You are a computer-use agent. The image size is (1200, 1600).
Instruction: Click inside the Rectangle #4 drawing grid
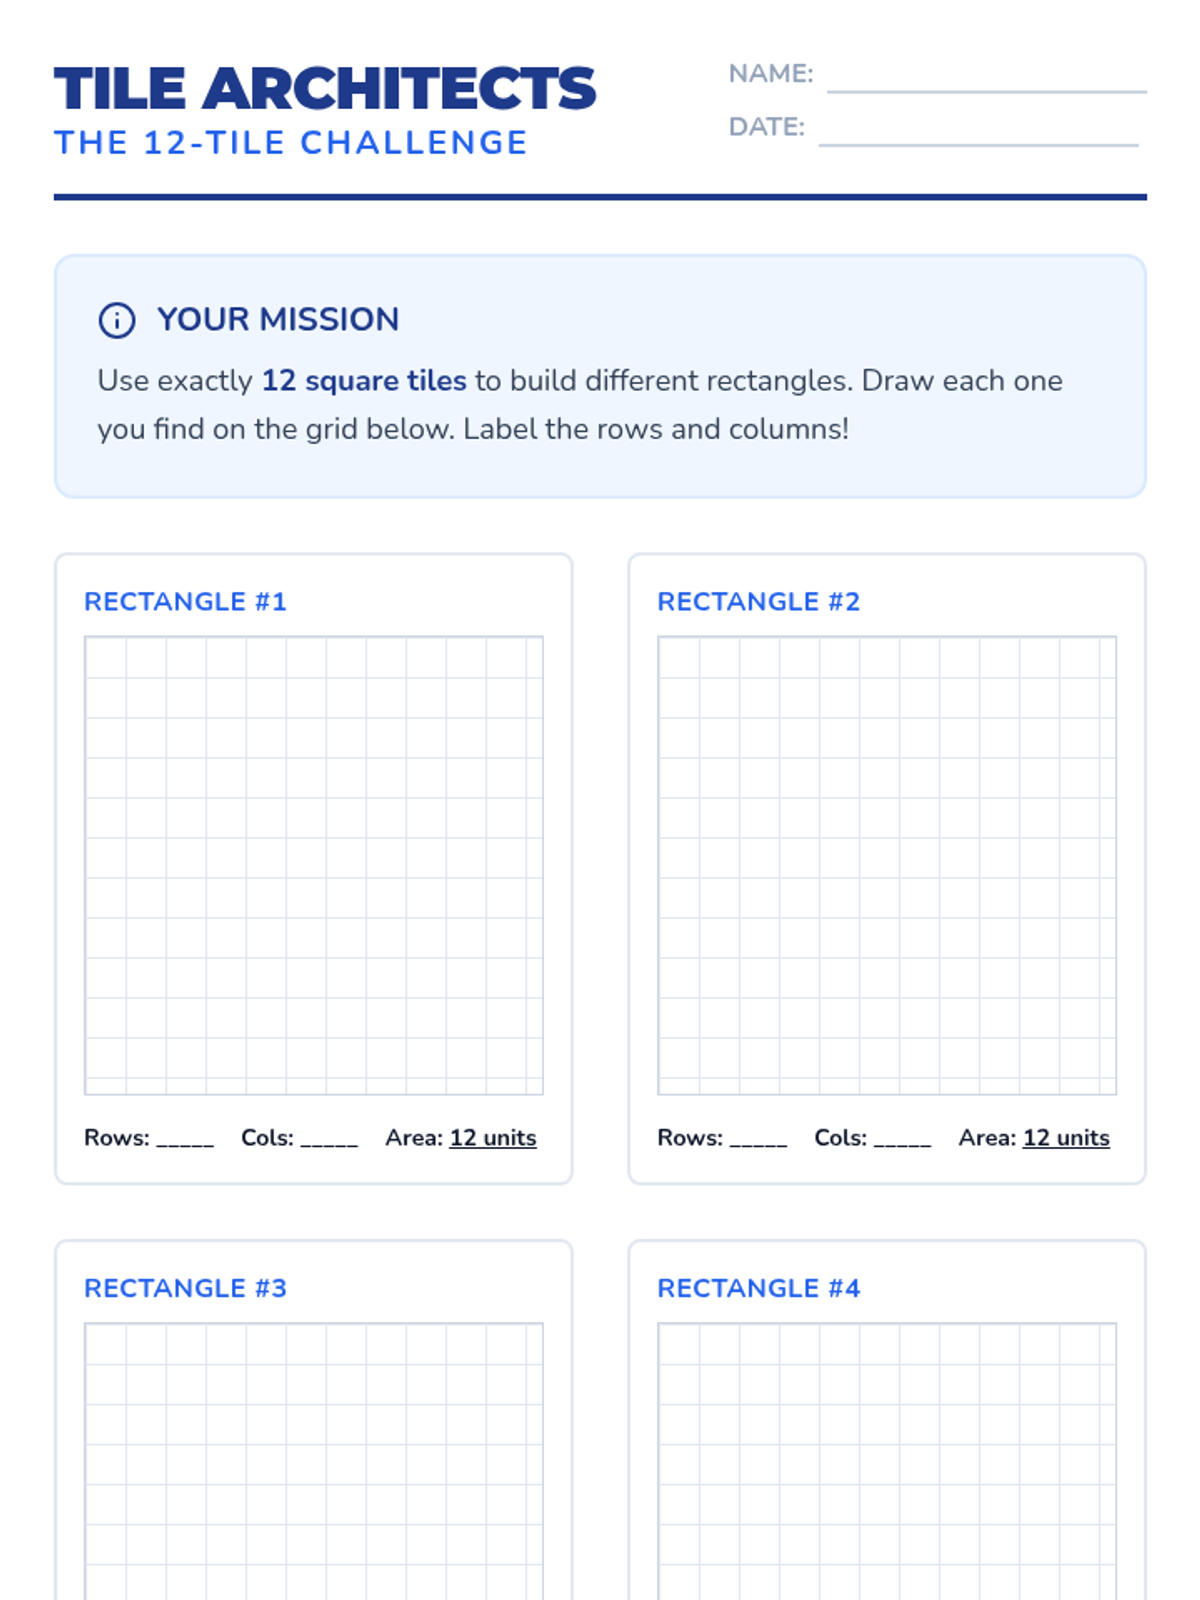[x=887, y=1460]
